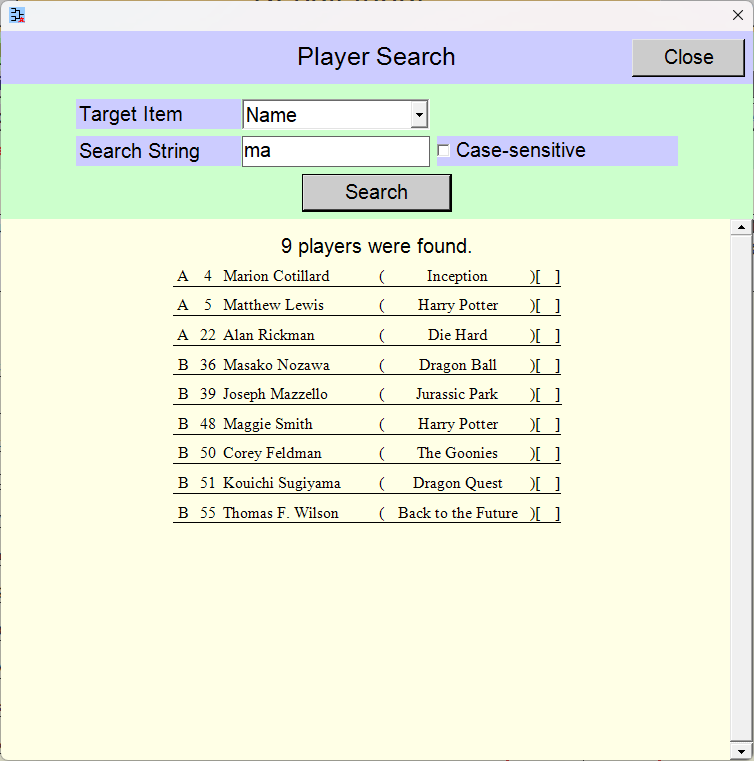Open the Target Item dropdown

click(x=335, y=115)
